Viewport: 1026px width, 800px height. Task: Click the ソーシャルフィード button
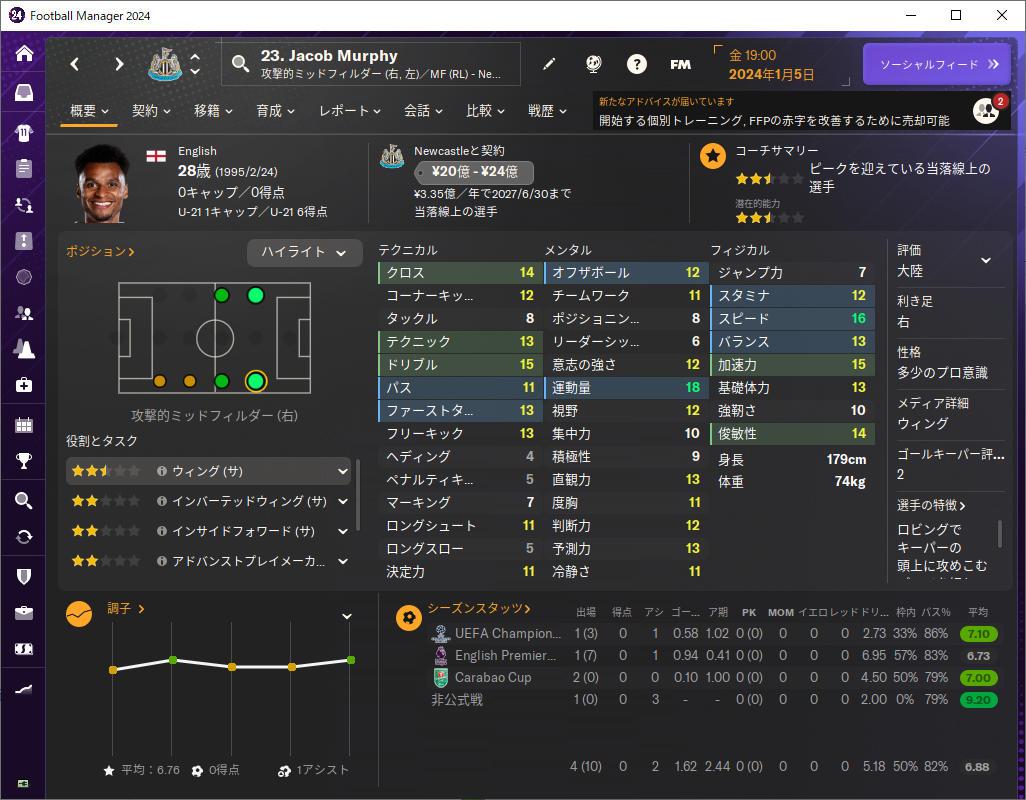[x=936, y=64]
